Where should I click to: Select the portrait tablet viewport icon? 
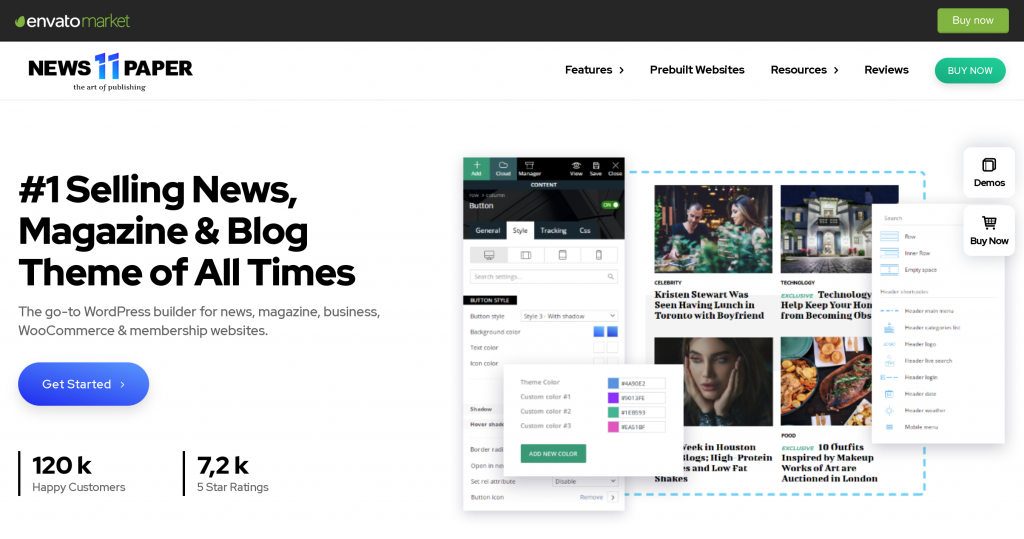pyautogui.click(x=562, y=255)
